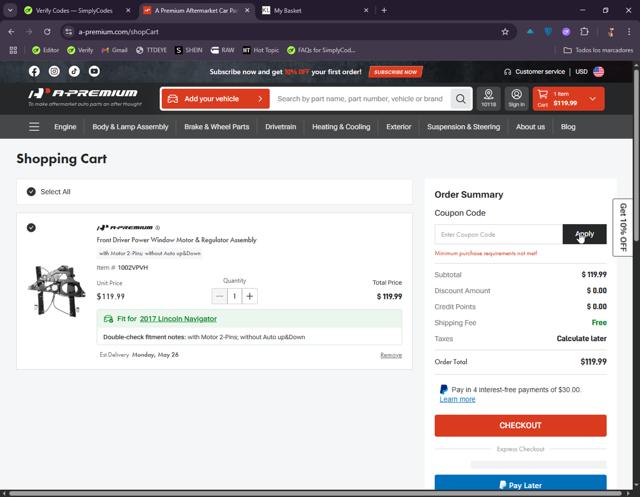Viewport: 640px width, 497px height.
Task: Open the Exterior menu
Action: [399, 127]
